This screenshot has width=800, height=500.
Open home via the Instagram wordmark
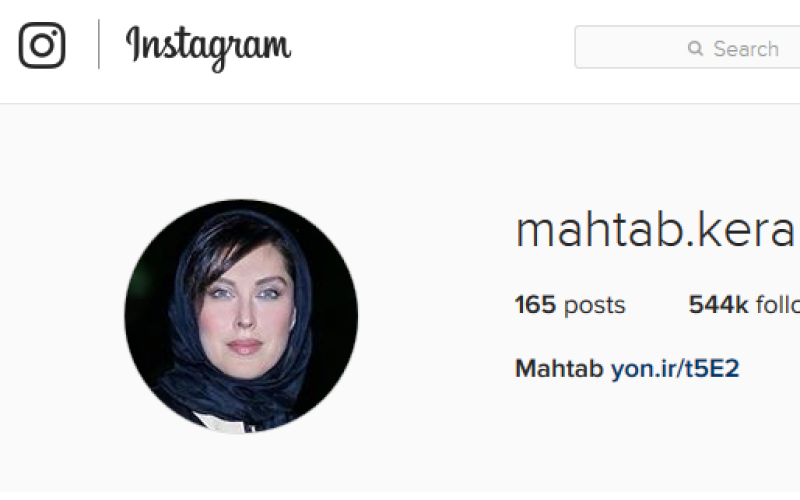[208, 48]
